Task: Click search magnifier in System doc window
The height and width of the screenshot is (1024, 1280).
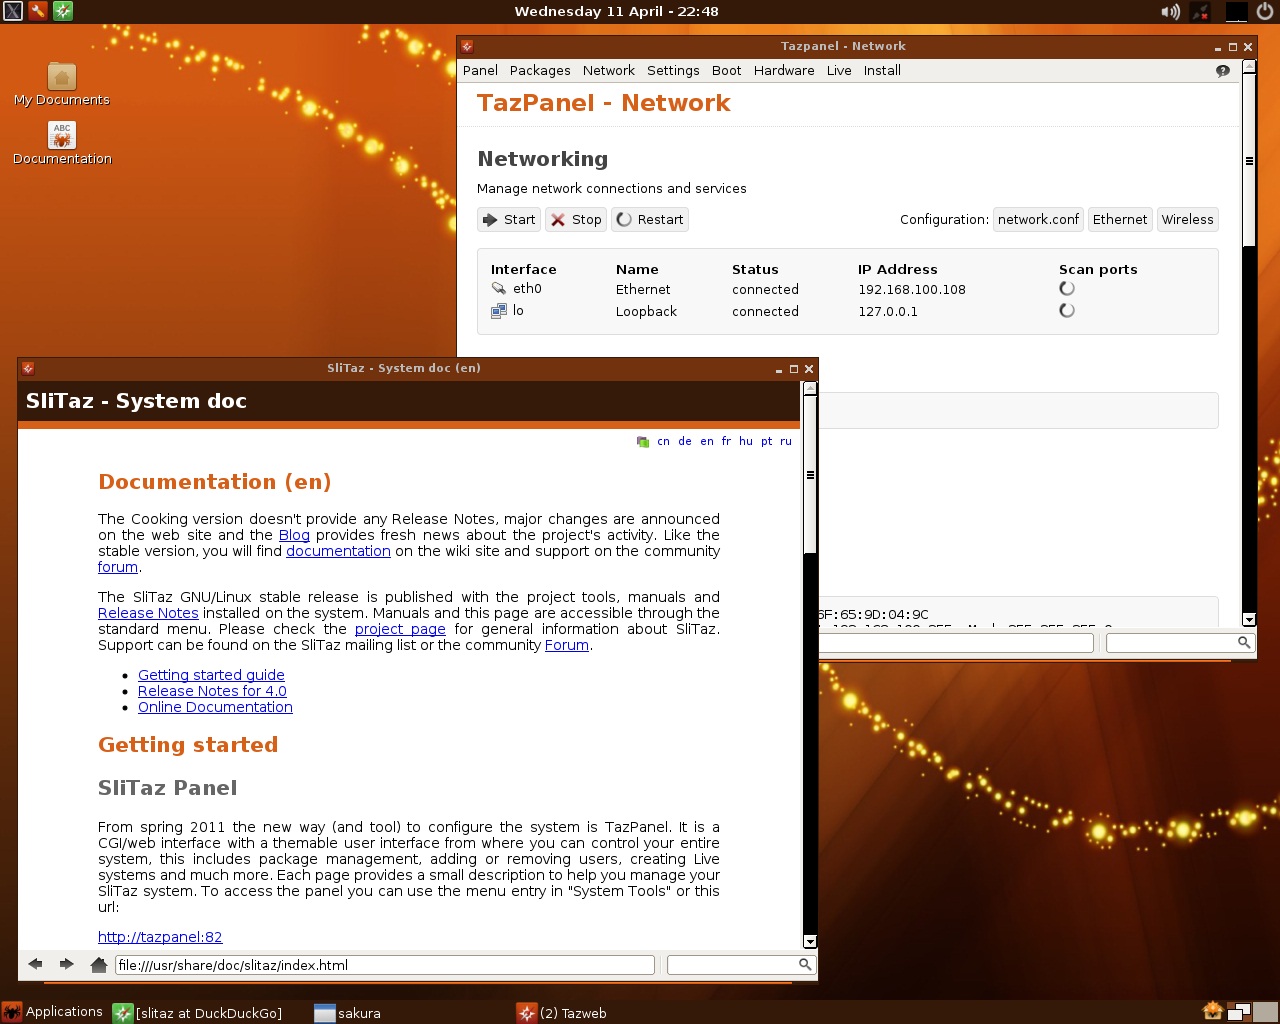Action: (805, 965)
